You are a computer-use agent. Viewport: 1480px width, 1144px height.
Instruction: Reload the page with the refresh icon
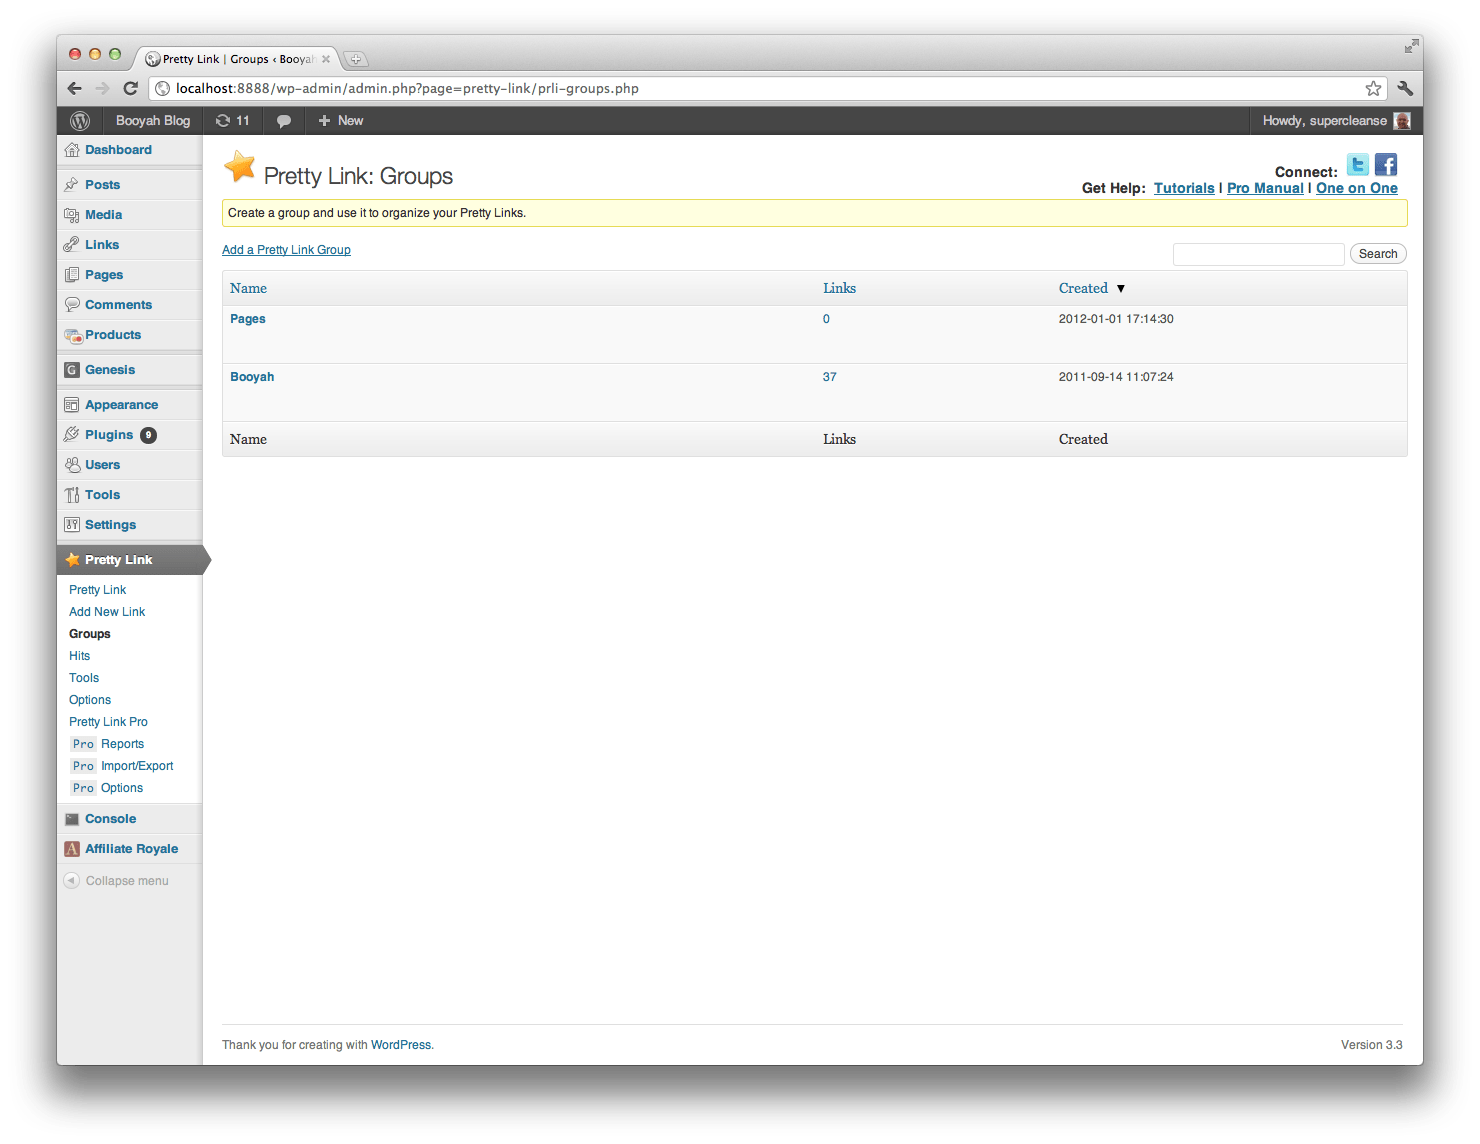coord(130,88)
